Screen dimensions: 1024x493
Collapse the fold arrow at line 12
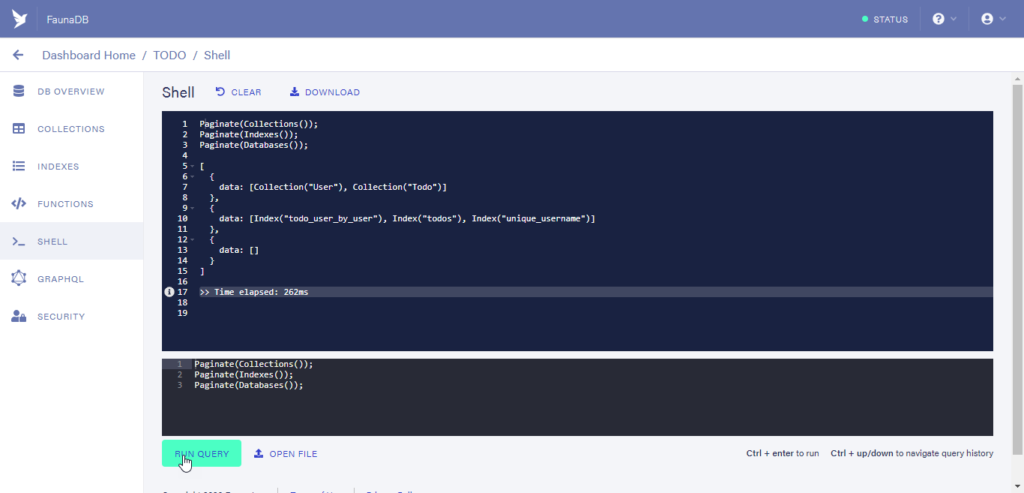click(x=193, y=240)
